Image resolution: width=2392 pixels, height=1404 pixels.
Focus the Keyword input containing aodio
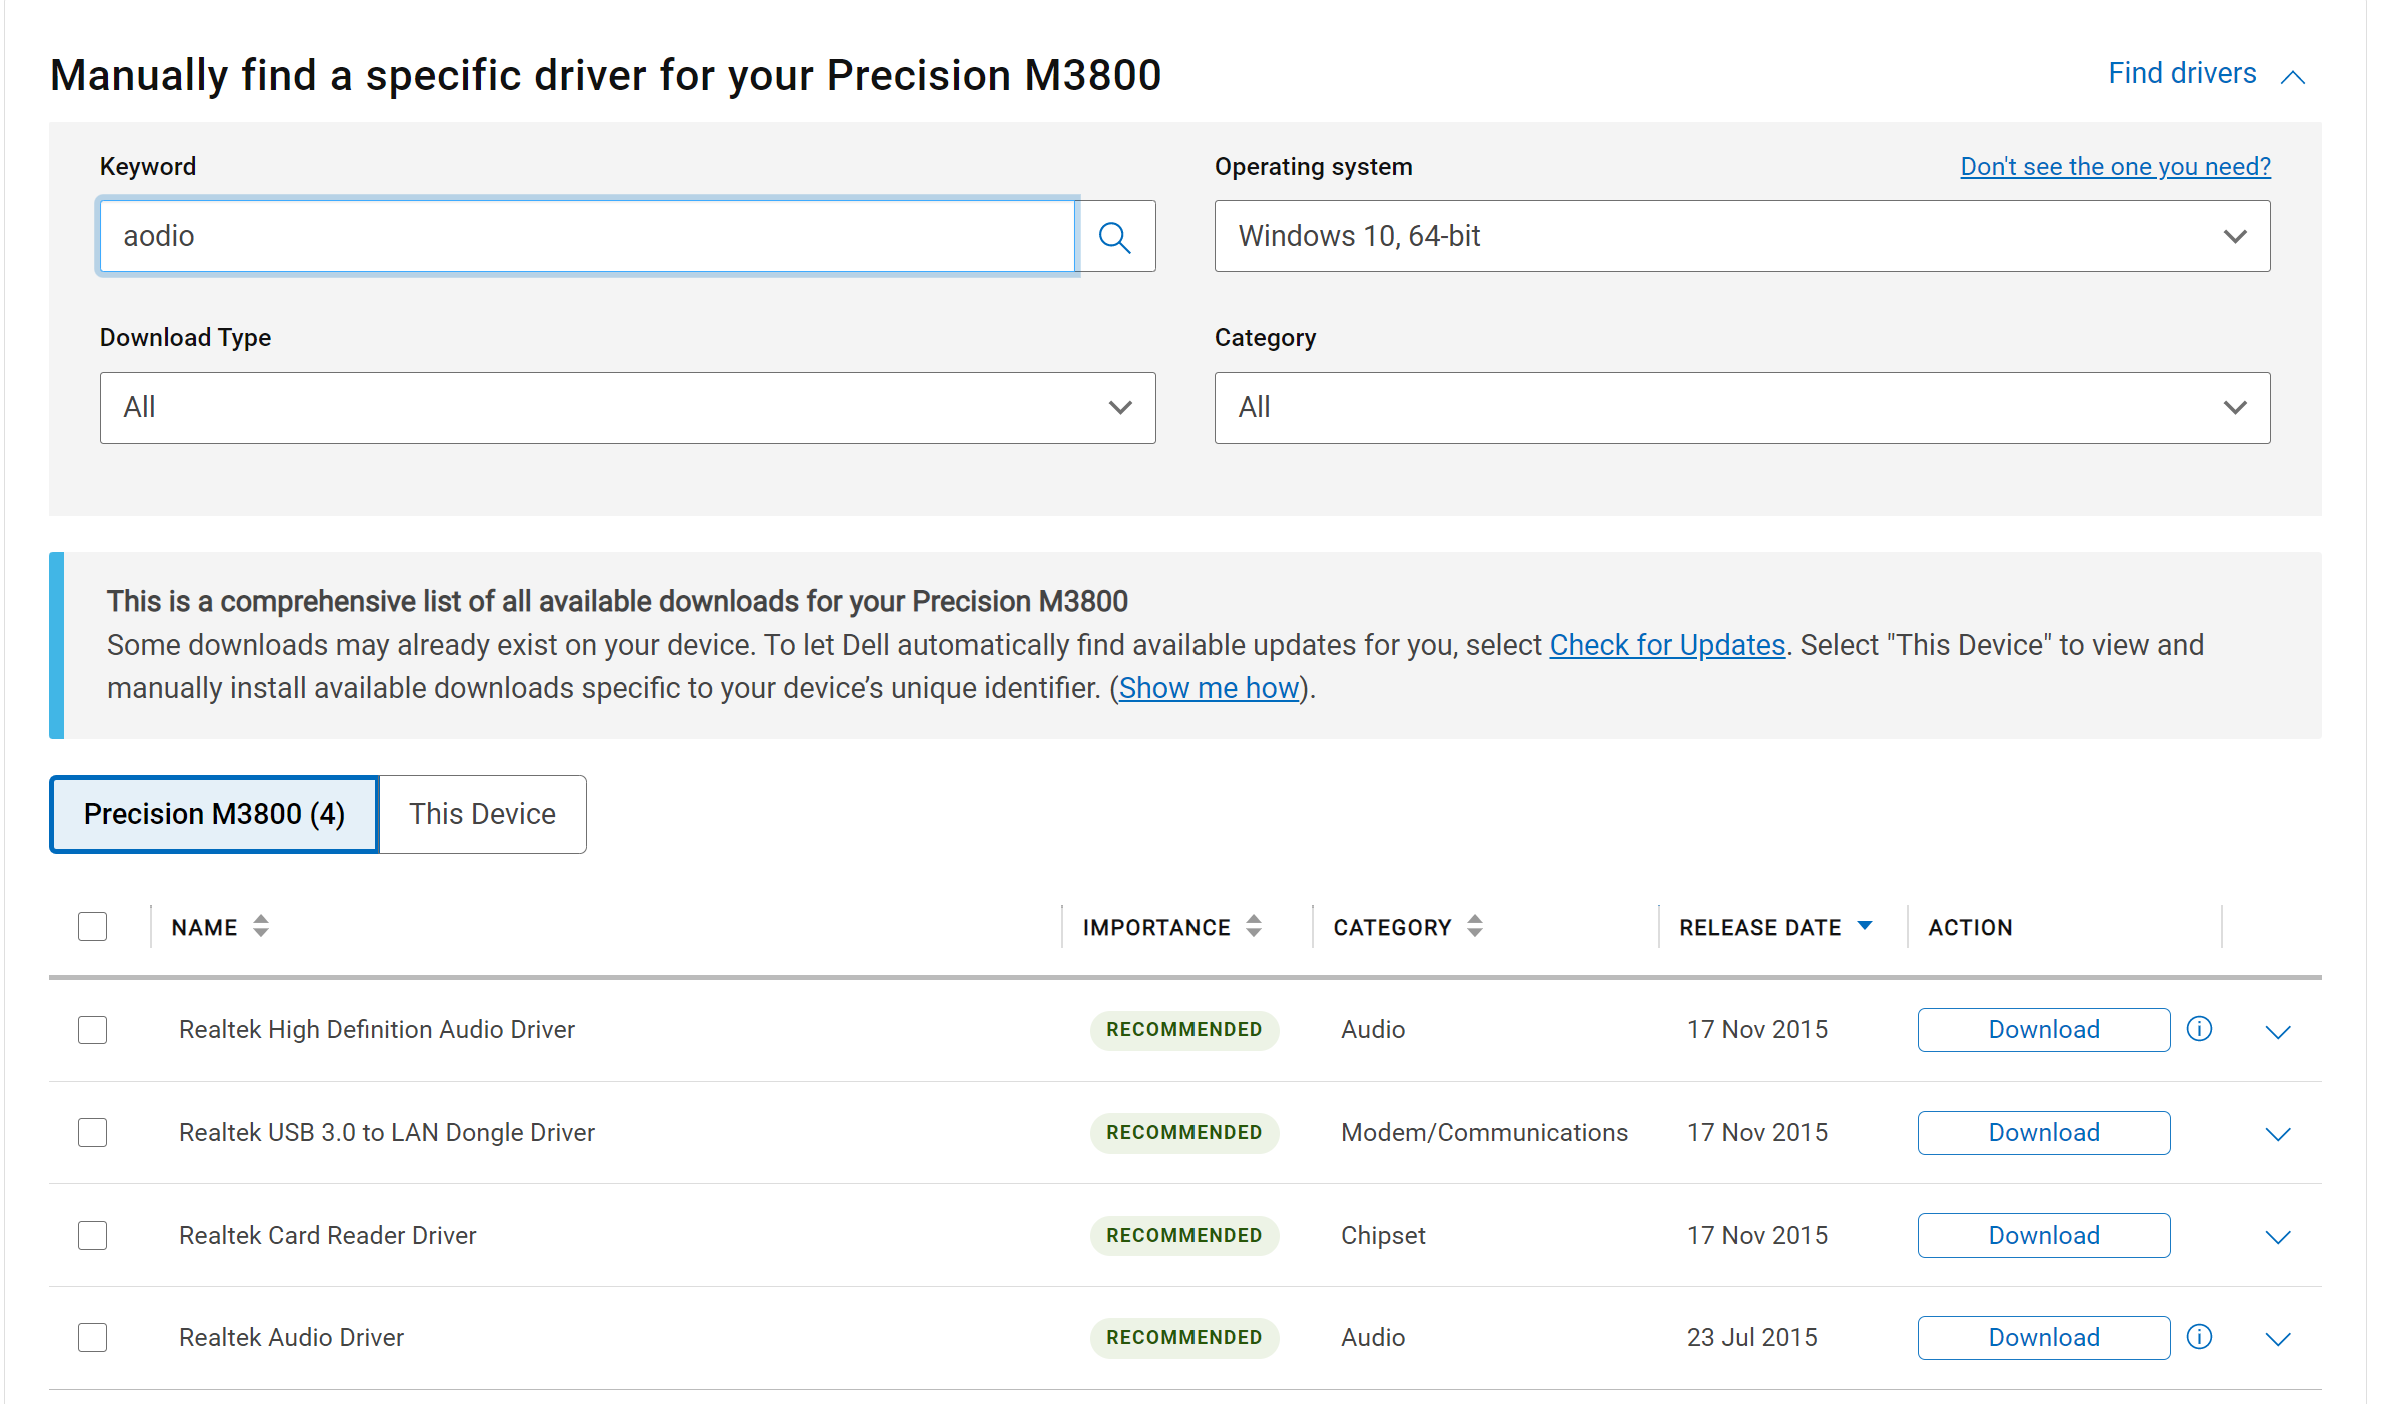click(x=588, y=236)
